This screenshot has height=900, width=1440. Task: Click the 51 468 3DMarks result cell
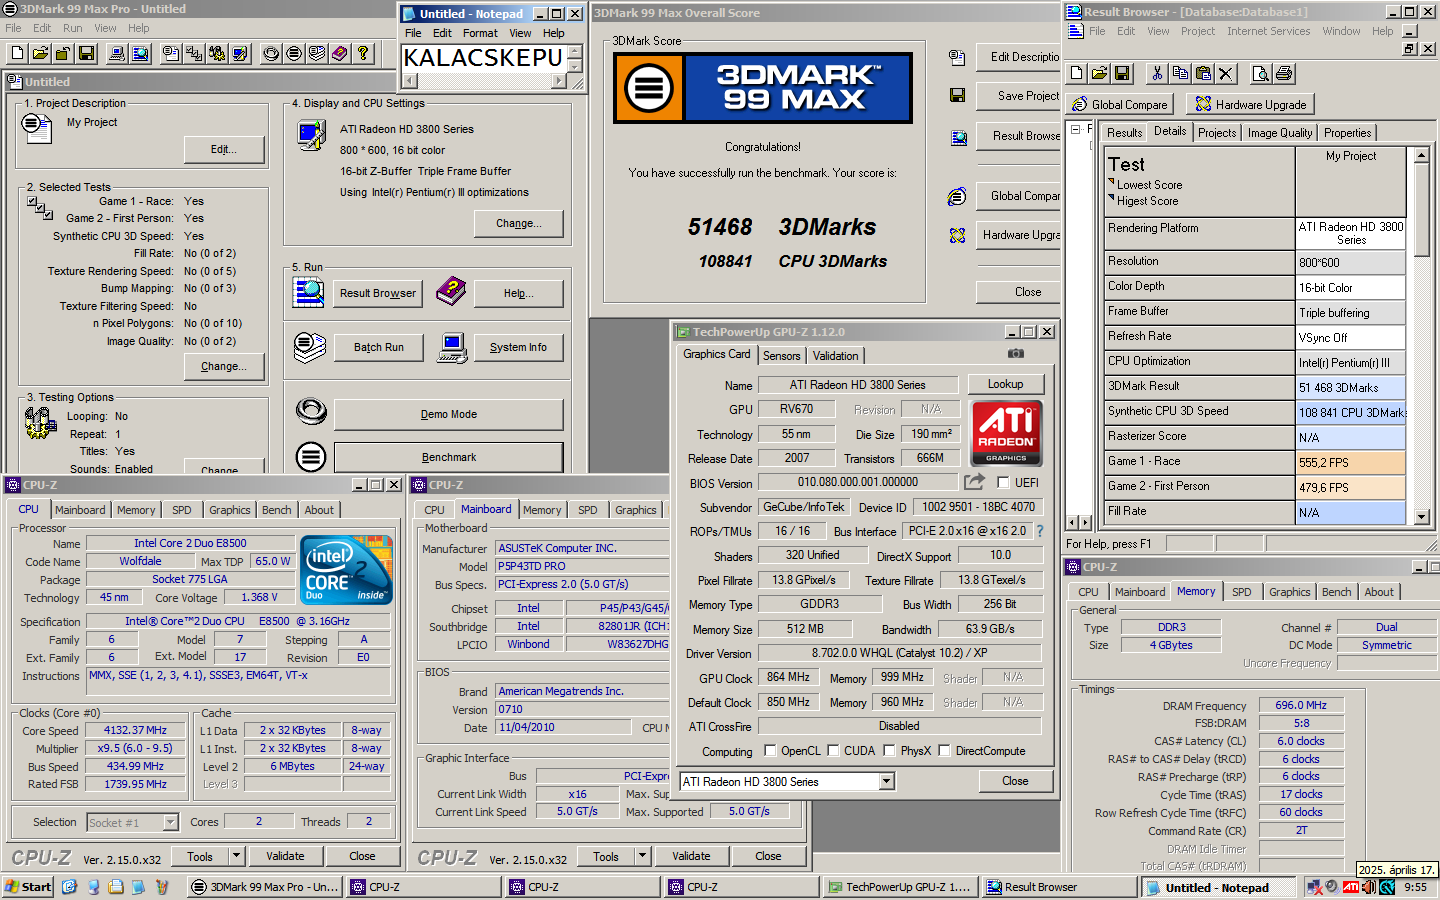coord(1350,388)
